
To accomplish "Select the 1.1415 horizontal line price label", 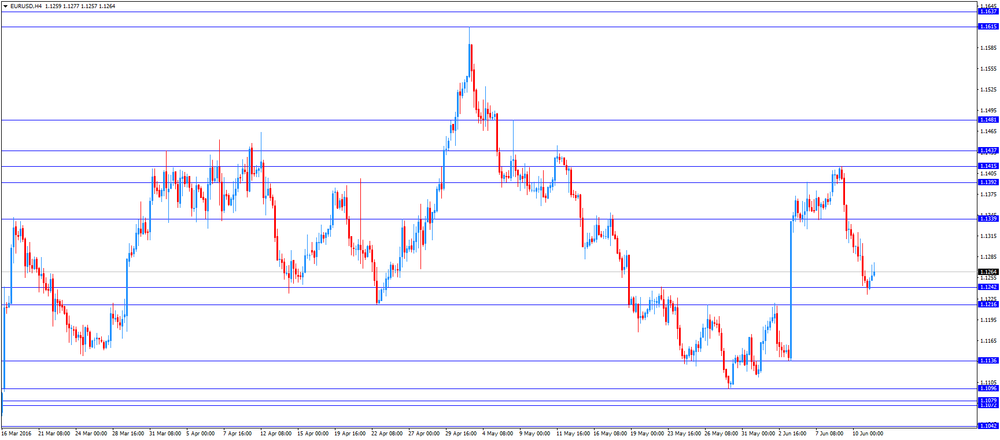I will pos(988,166).
